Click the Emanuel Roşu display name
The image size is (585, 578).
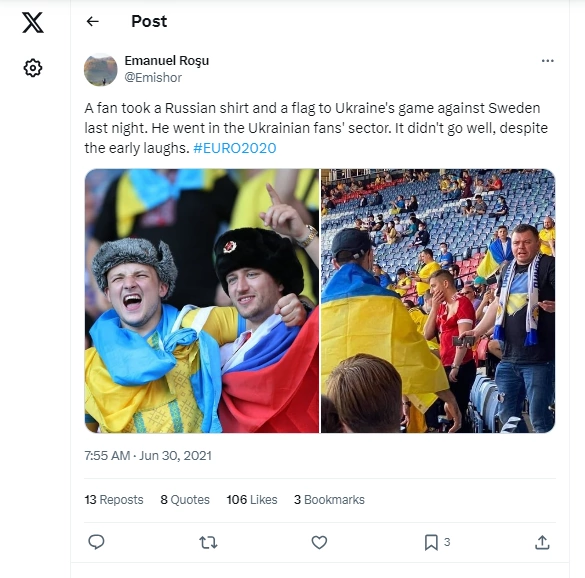tap(166, 60)
